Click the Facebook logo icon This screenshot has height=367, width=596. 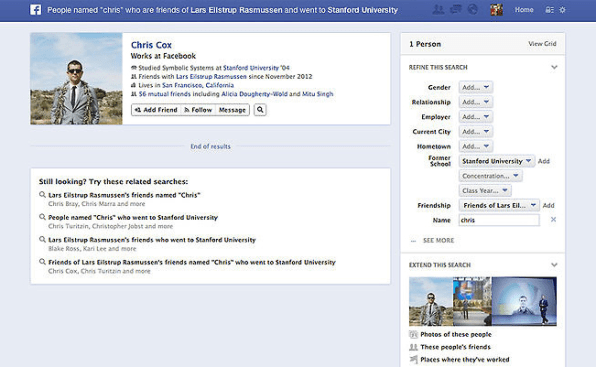[x=35, y=10]
